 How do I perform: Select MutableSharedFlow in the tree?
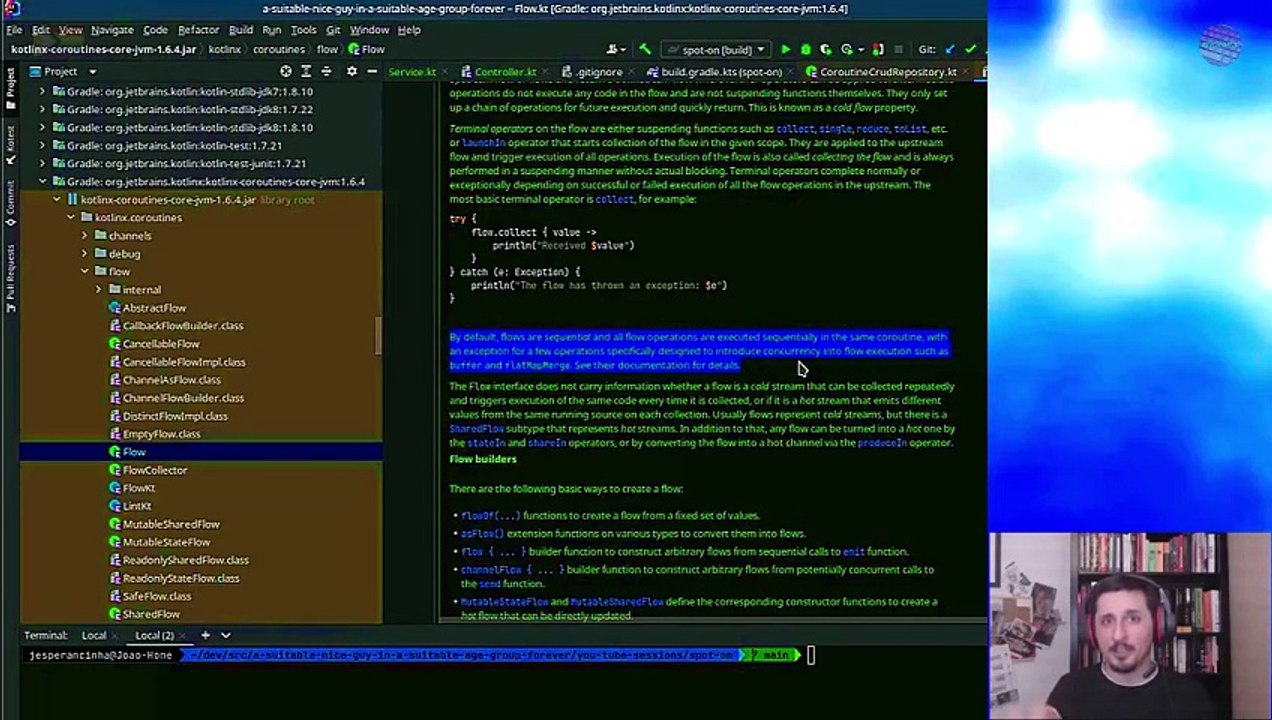click(x=170, y=523)
